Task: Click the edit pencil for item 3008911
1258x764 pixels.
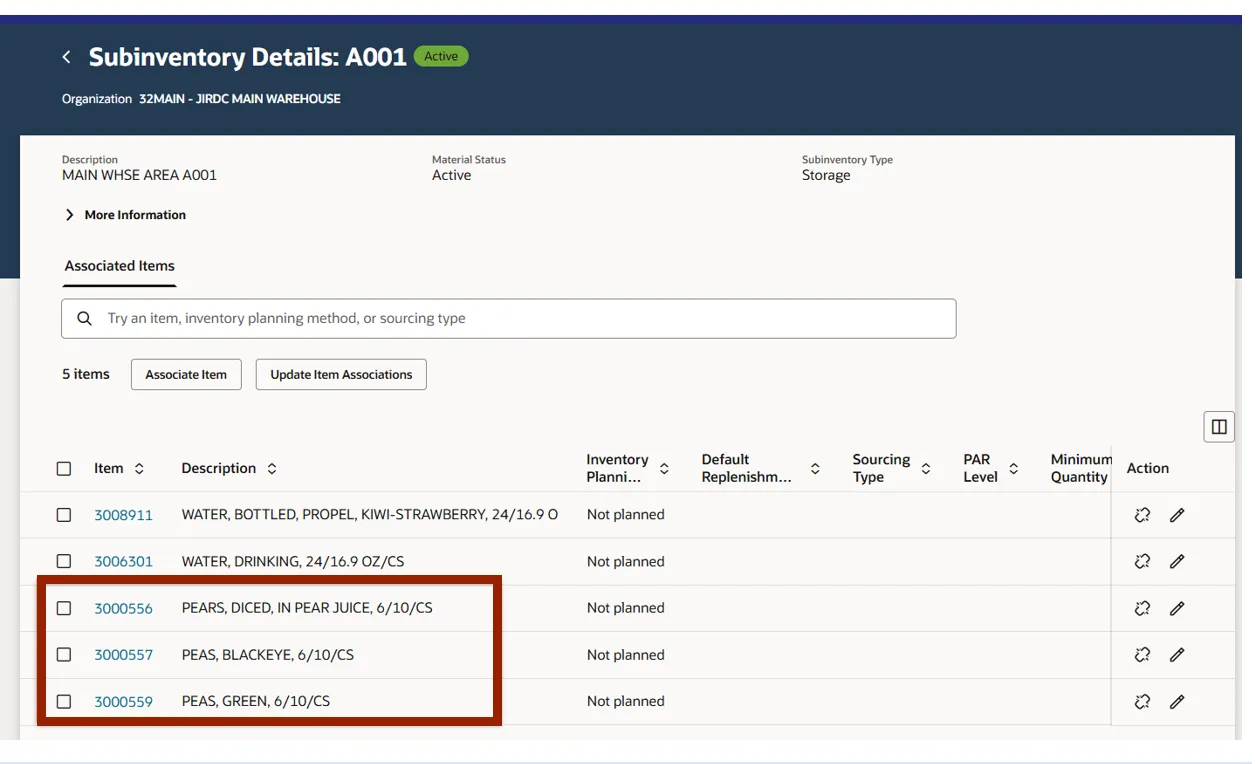Action: tap(1177, 515)
